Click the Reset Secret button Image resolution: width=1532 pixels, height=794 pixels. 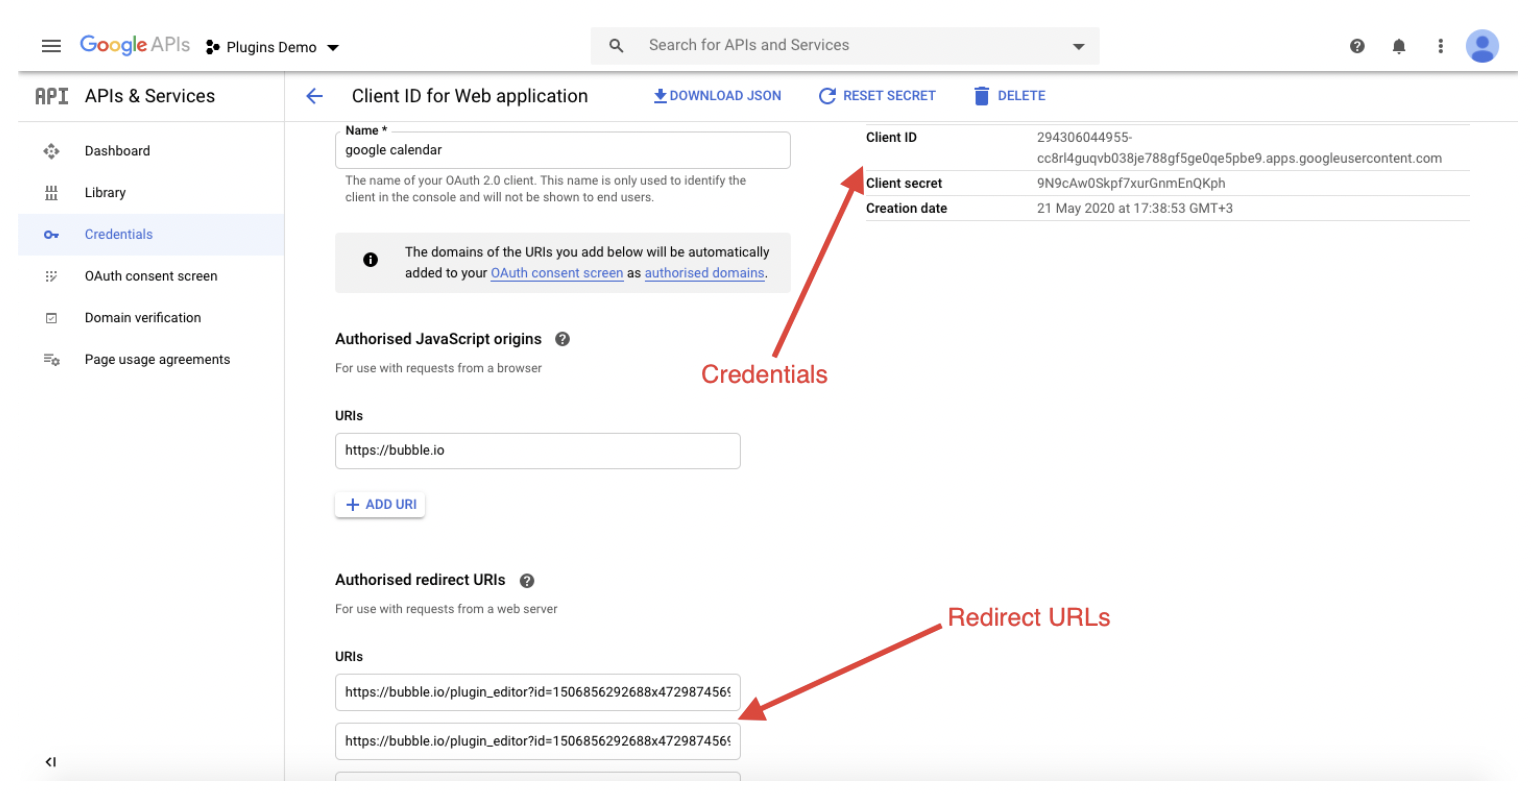pyautogui.click(x=877, y=96)
